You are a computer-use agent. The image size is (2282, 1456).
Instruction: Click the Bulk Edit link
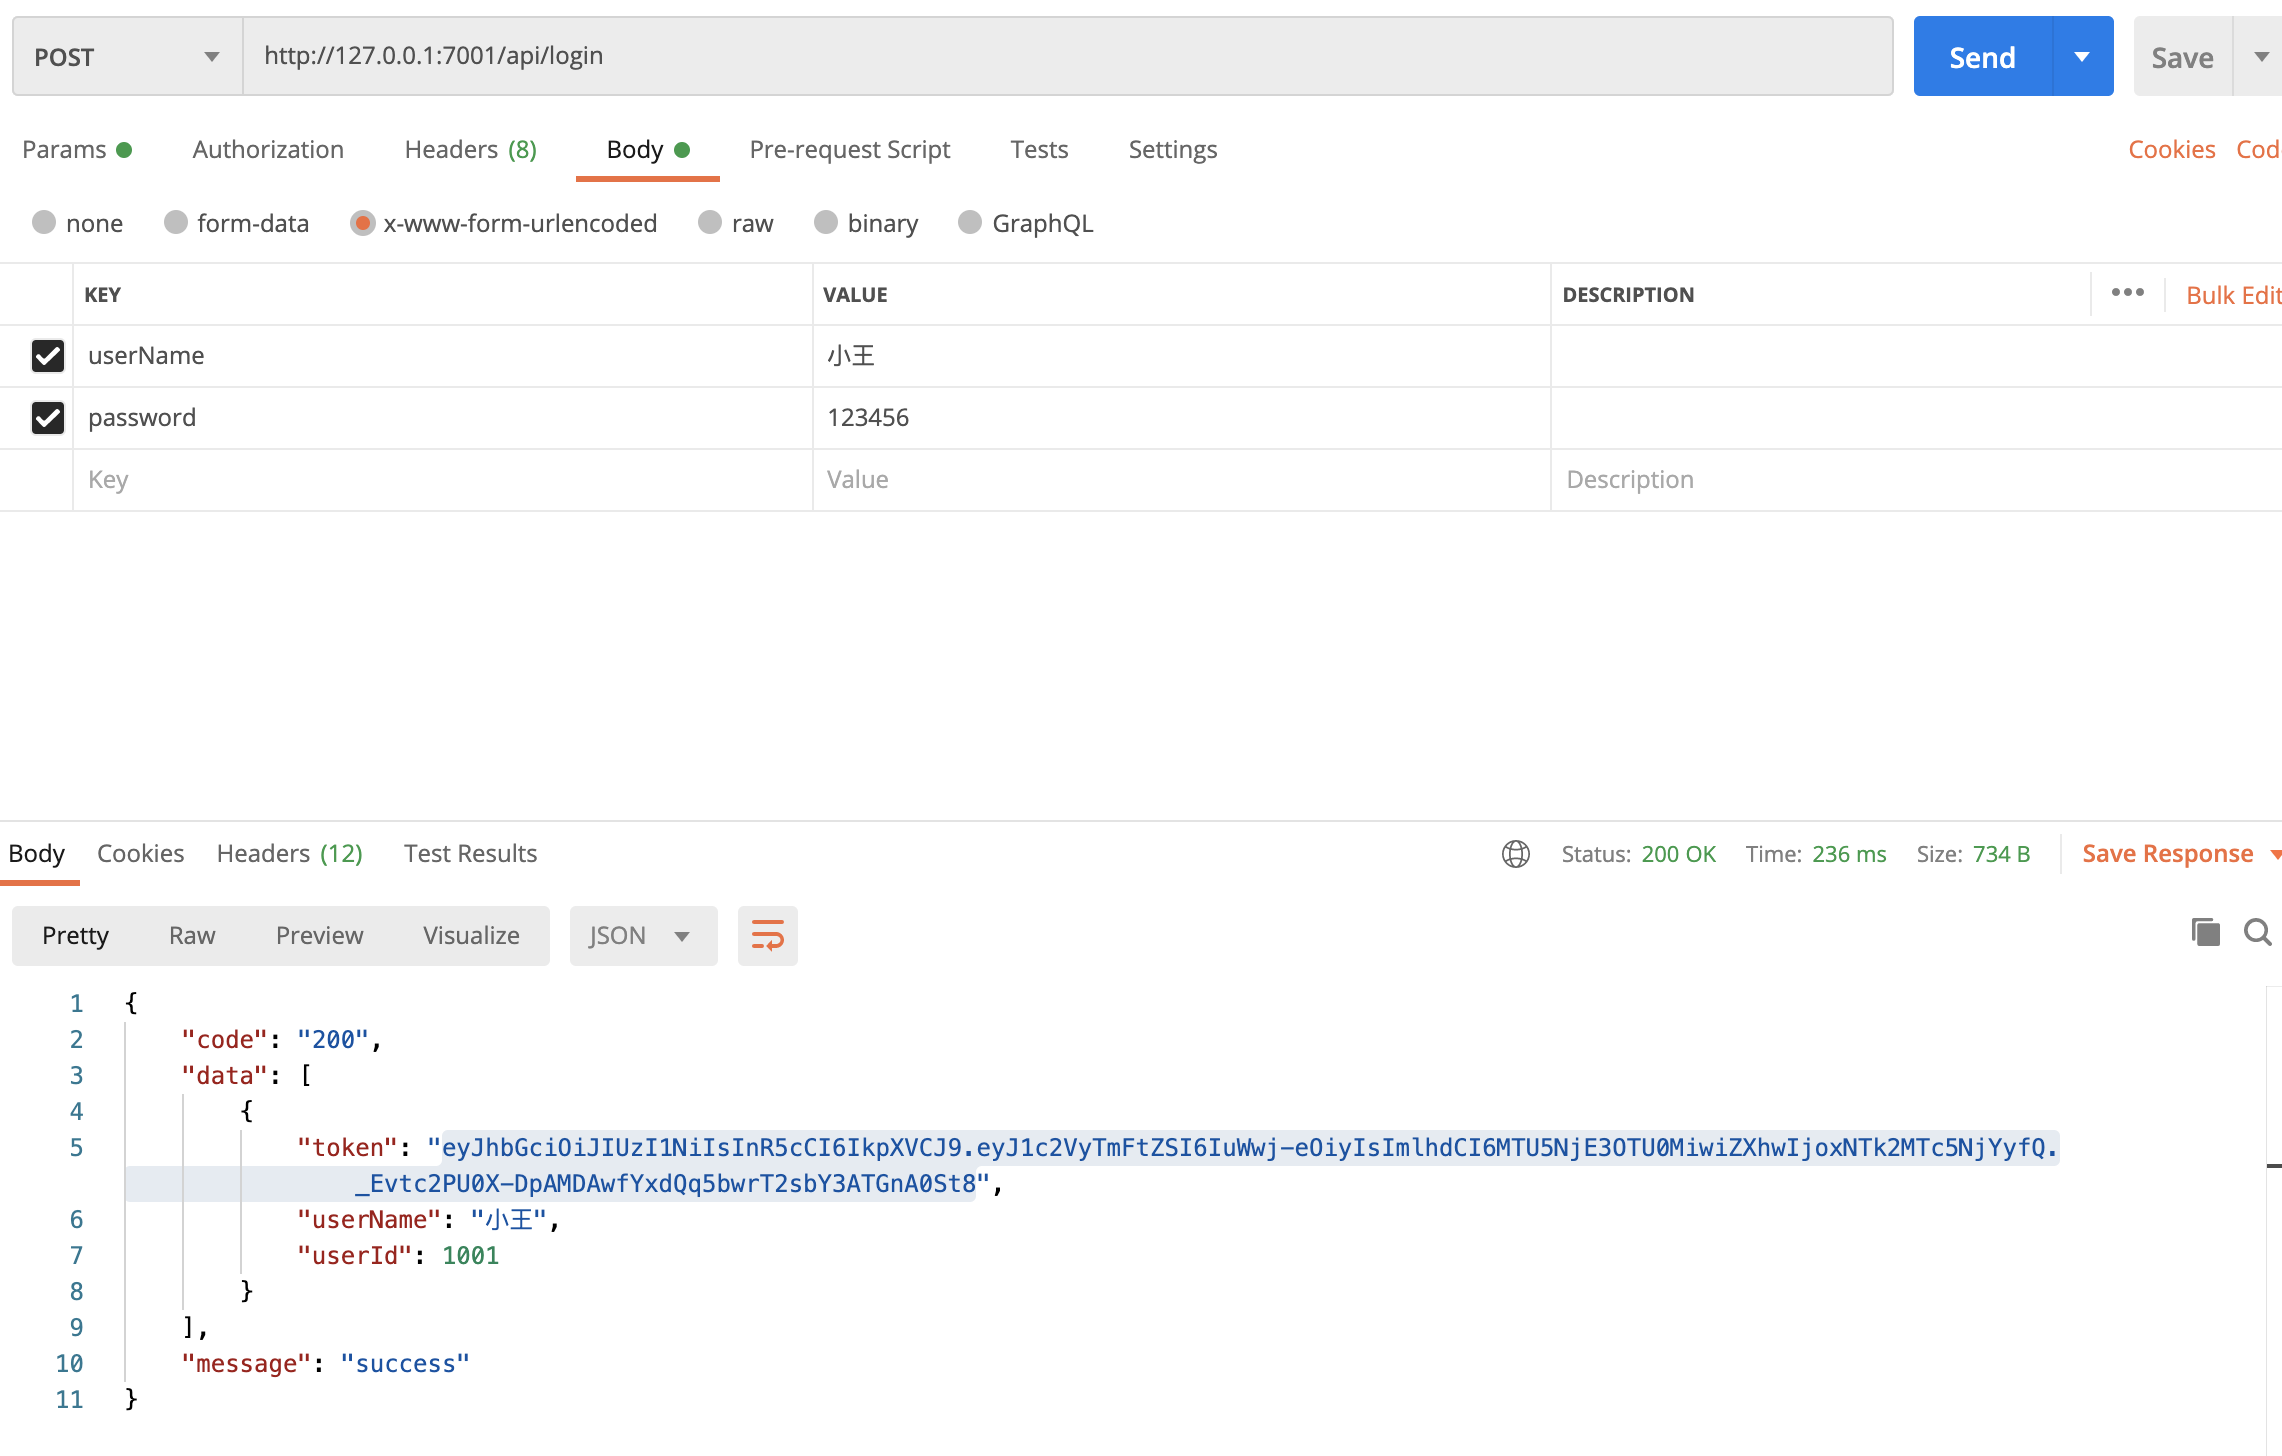click(2232, 295)
